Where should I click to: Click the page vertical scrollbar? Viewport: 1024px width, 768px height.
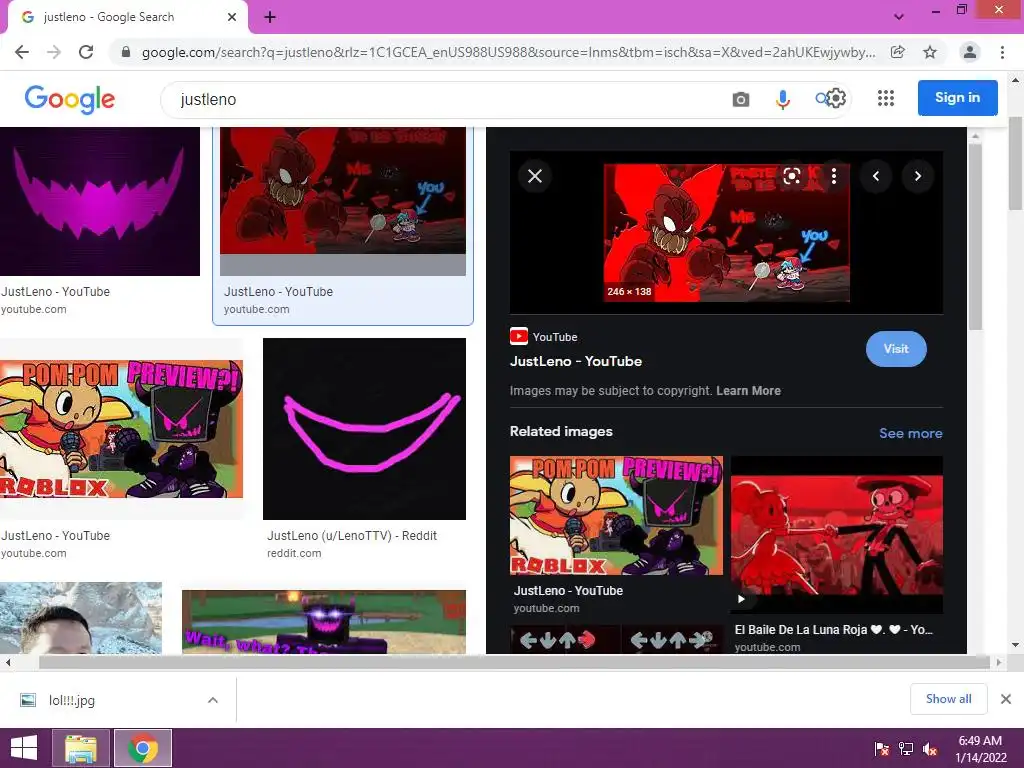(1016, 163)
